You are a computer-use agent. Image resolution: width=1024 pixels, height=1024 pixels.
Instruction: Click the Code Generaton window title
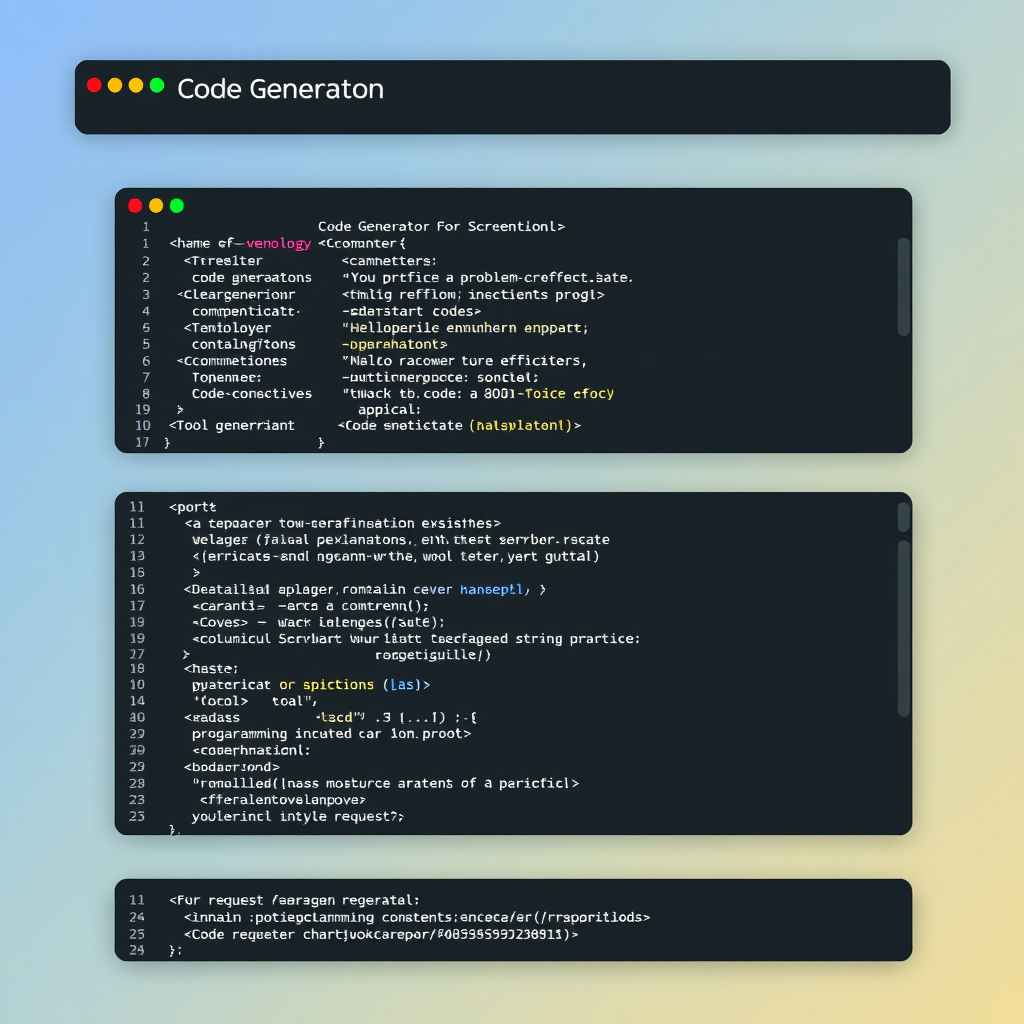pos(280,89)
